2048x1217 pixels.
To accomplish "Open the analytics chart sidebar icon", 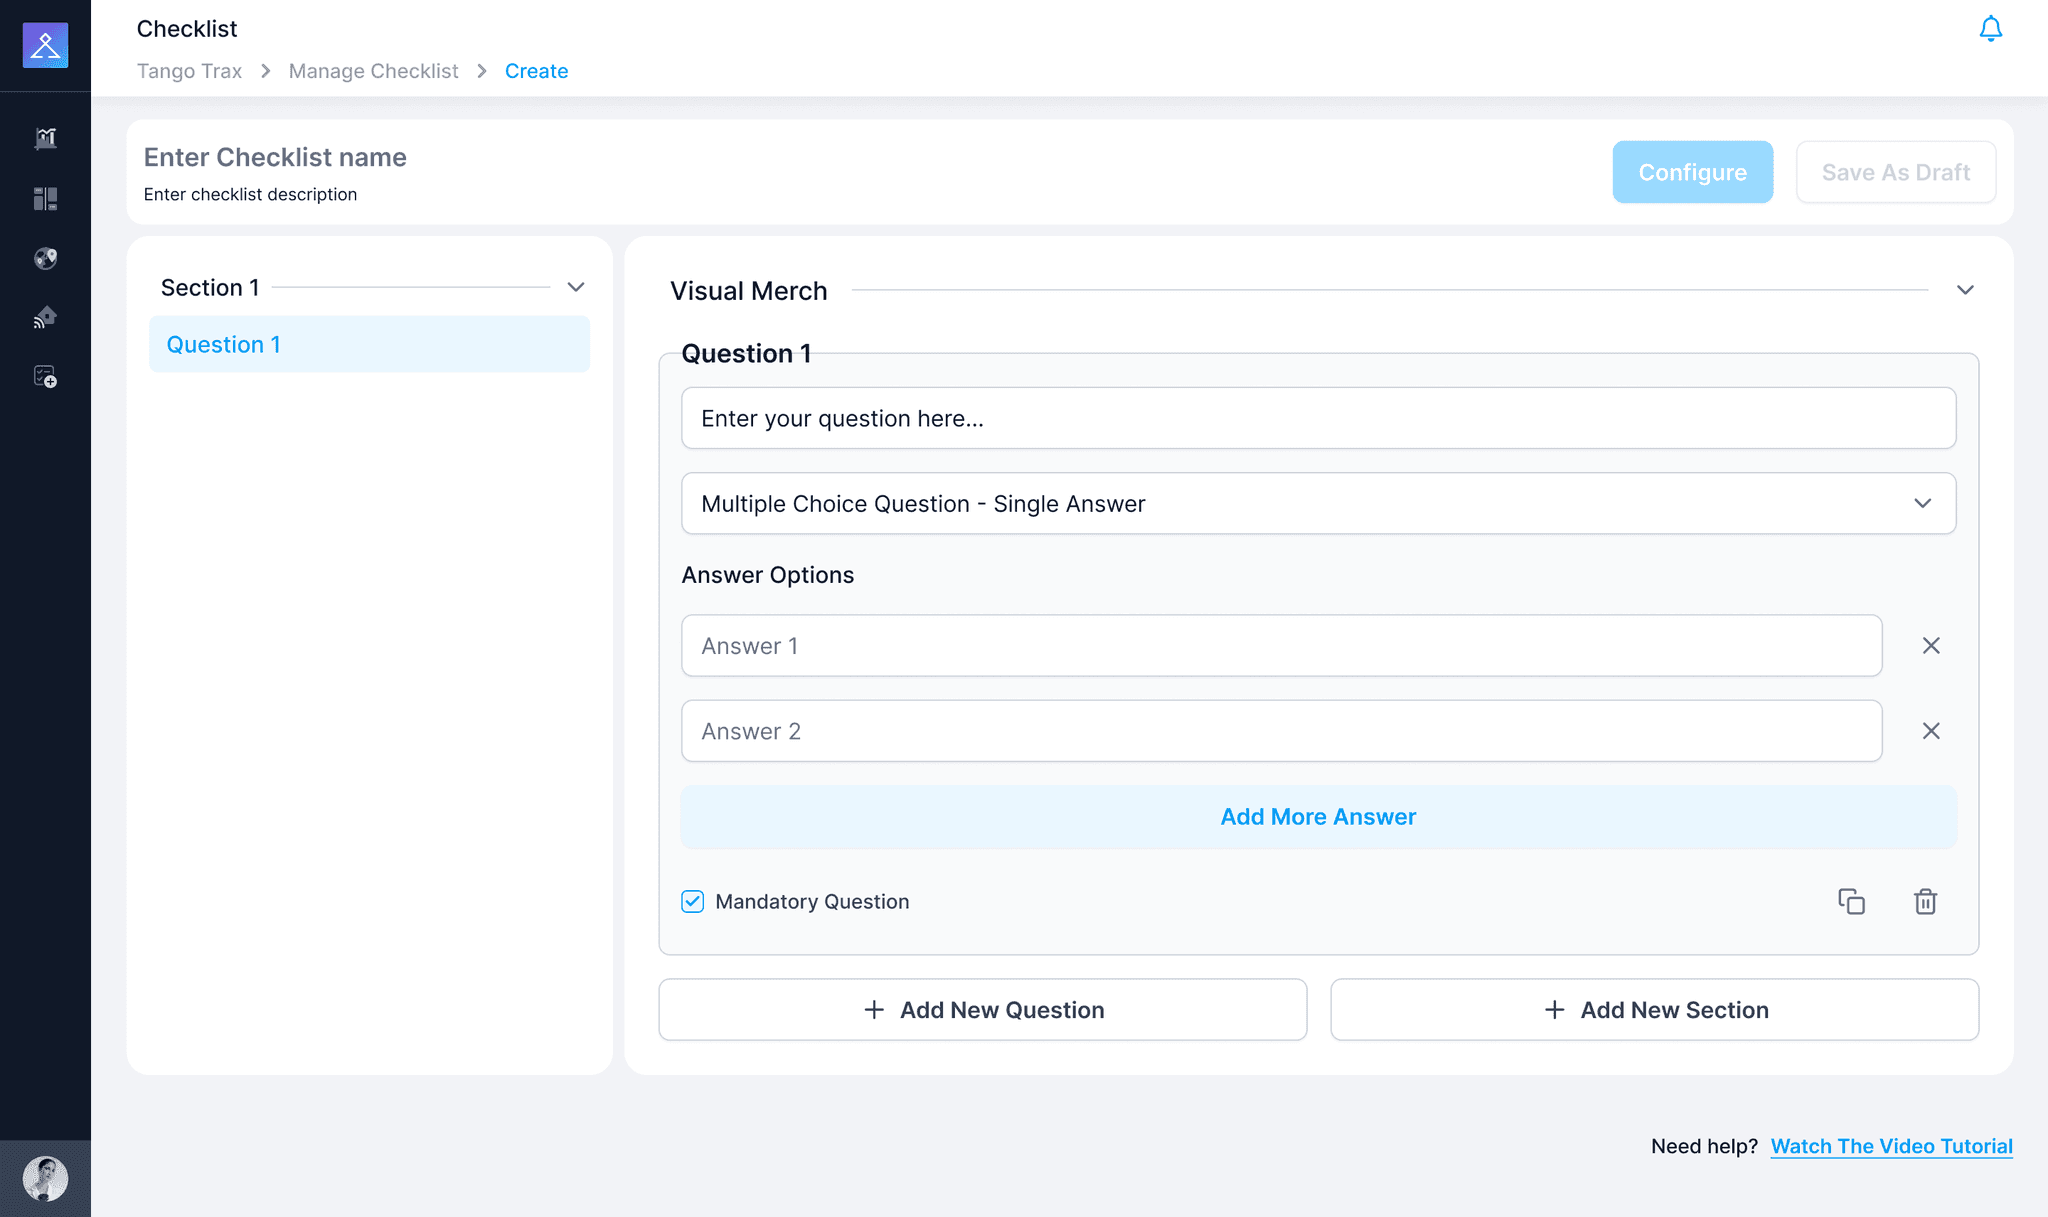I will coord(45,138).
